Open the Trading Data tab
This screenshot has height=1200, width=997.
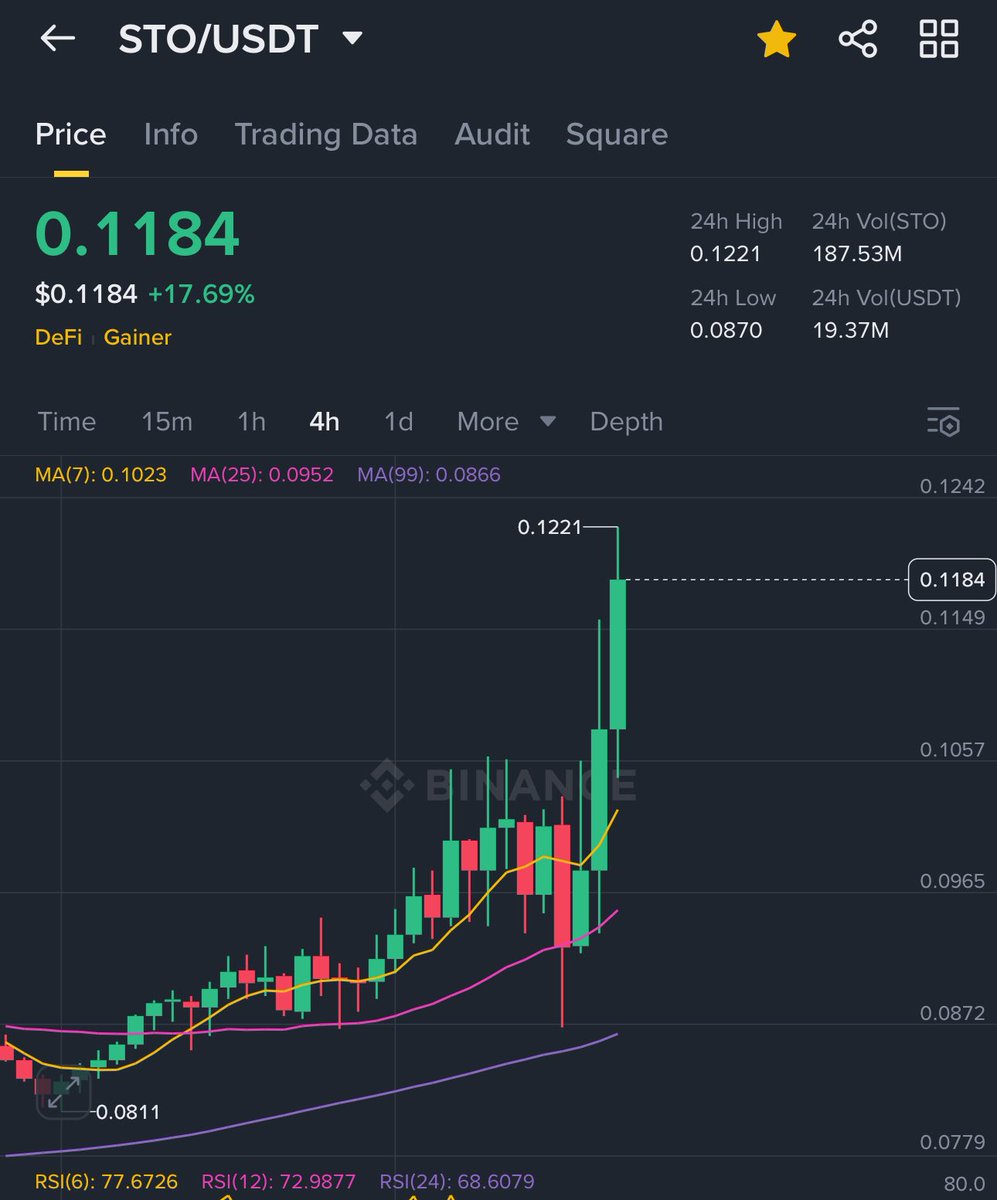[x=326, y=134]
